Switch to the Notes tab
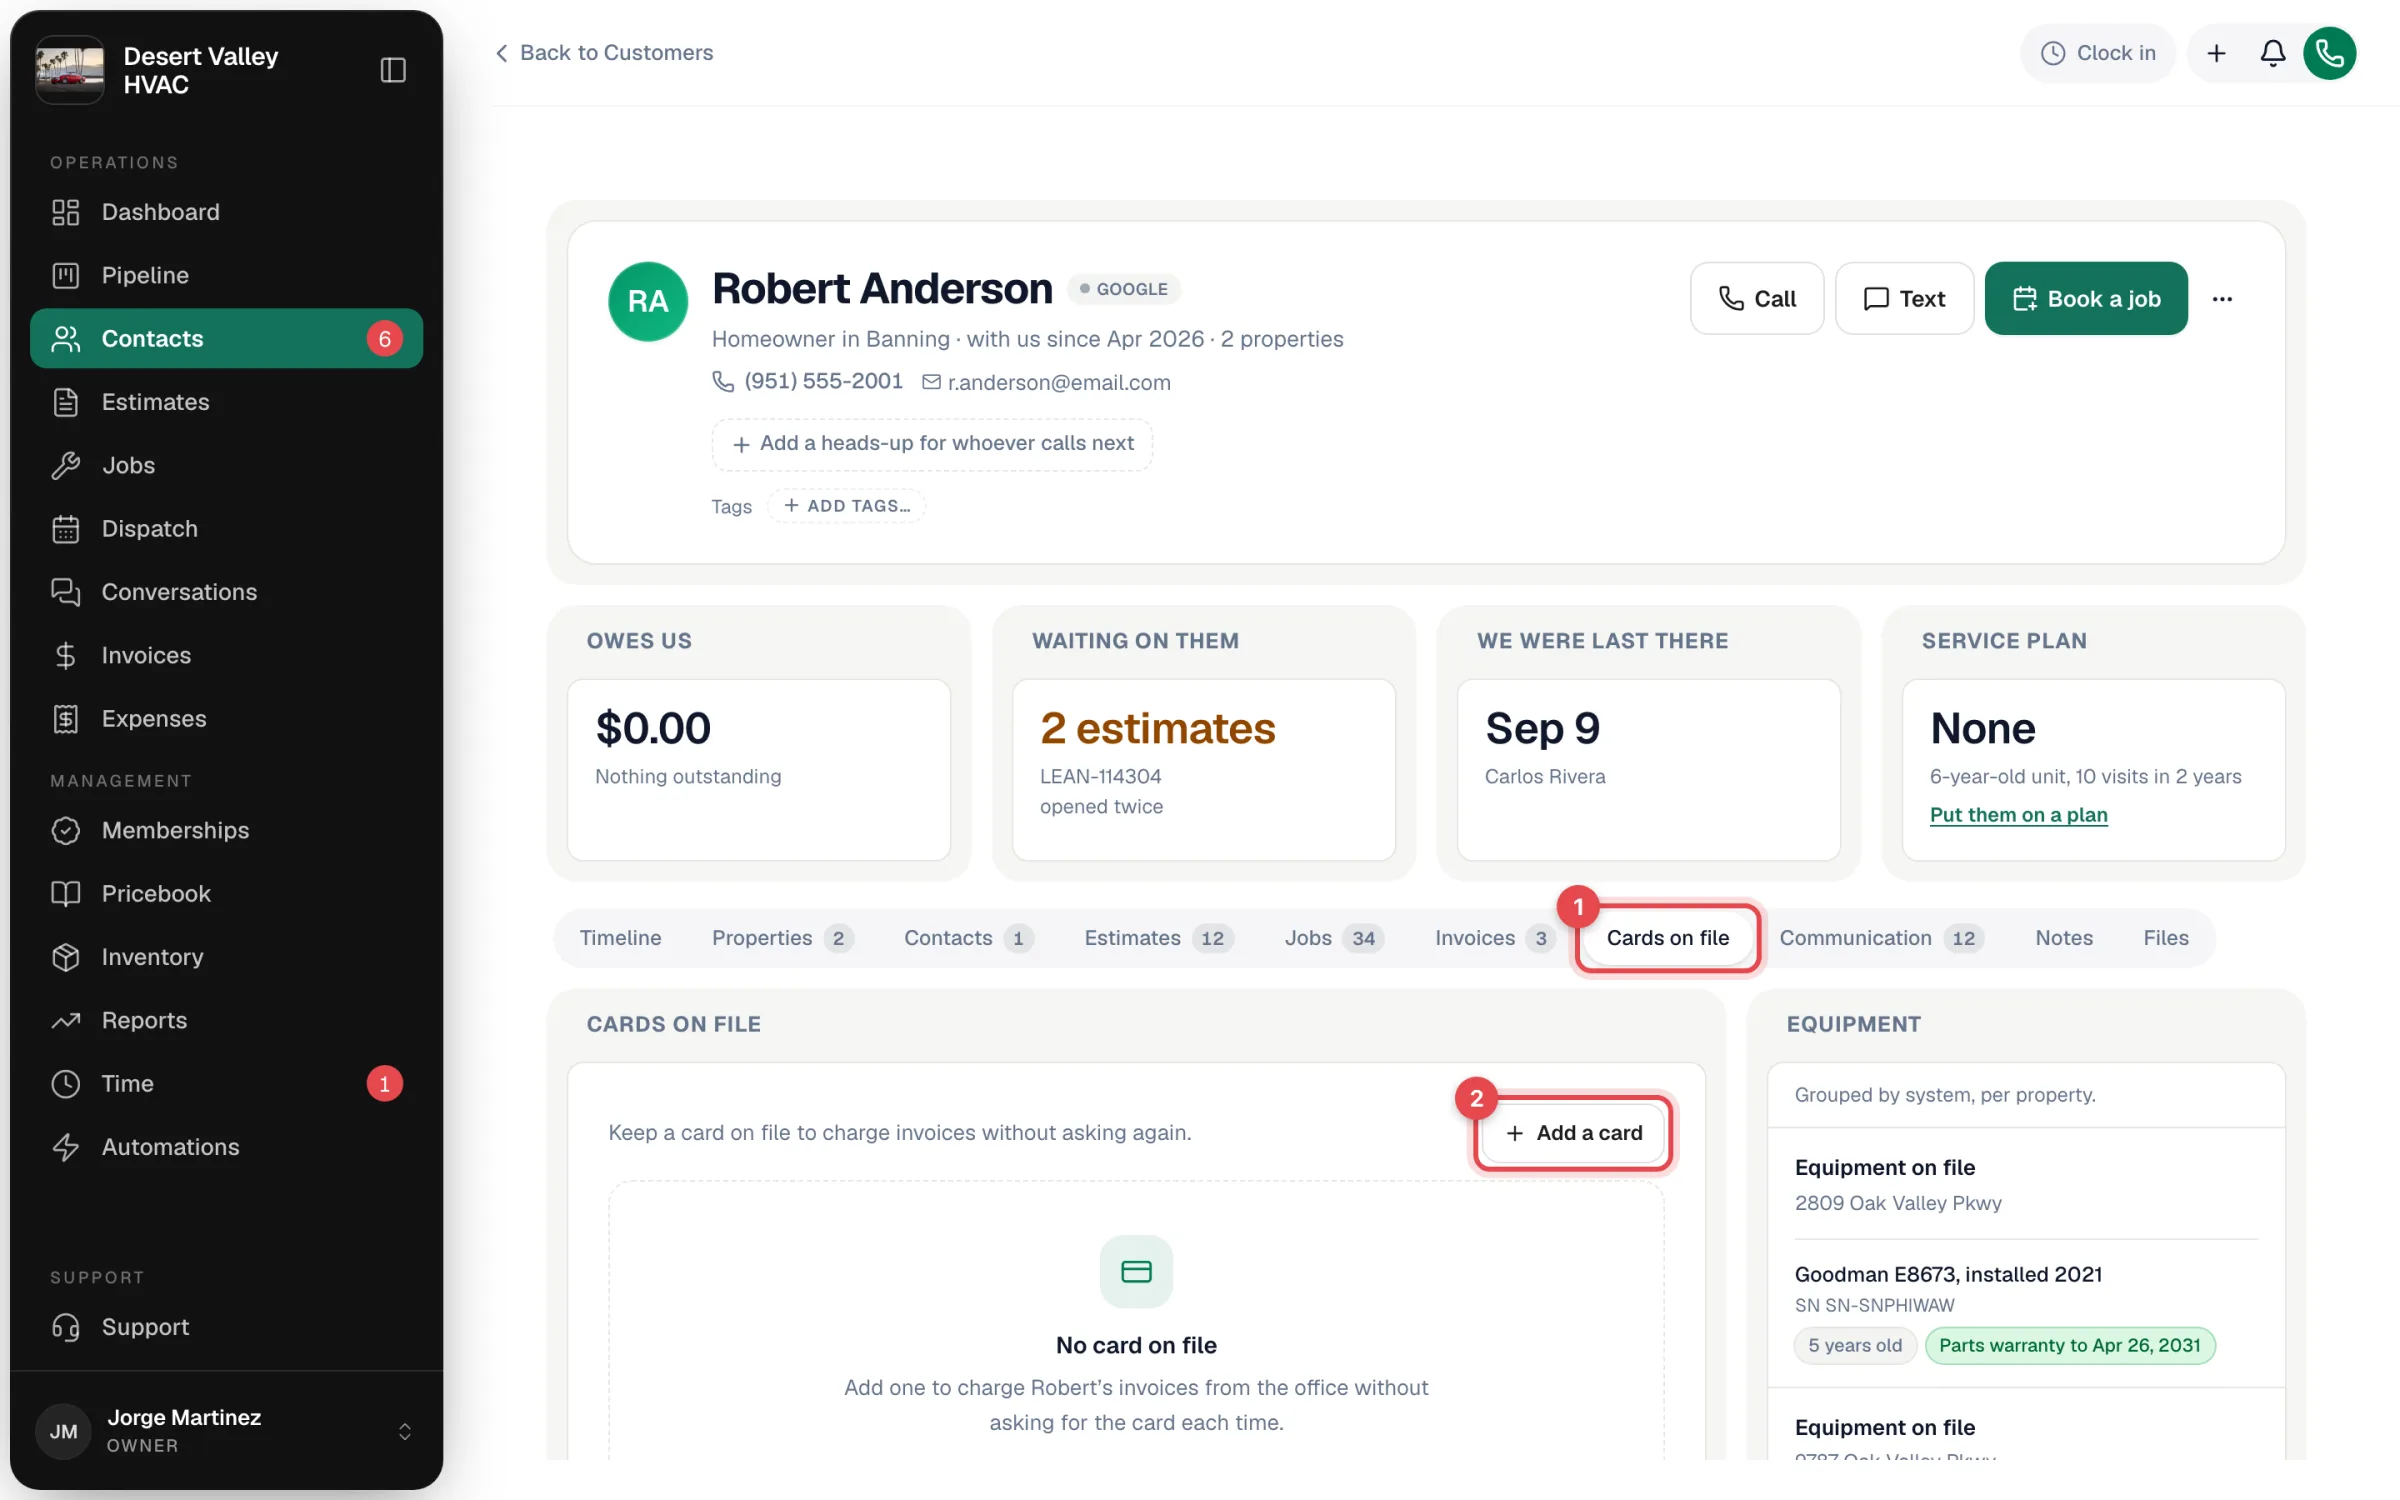2400x1500 pixels. pyautogui.click(x=2064, y=938)
